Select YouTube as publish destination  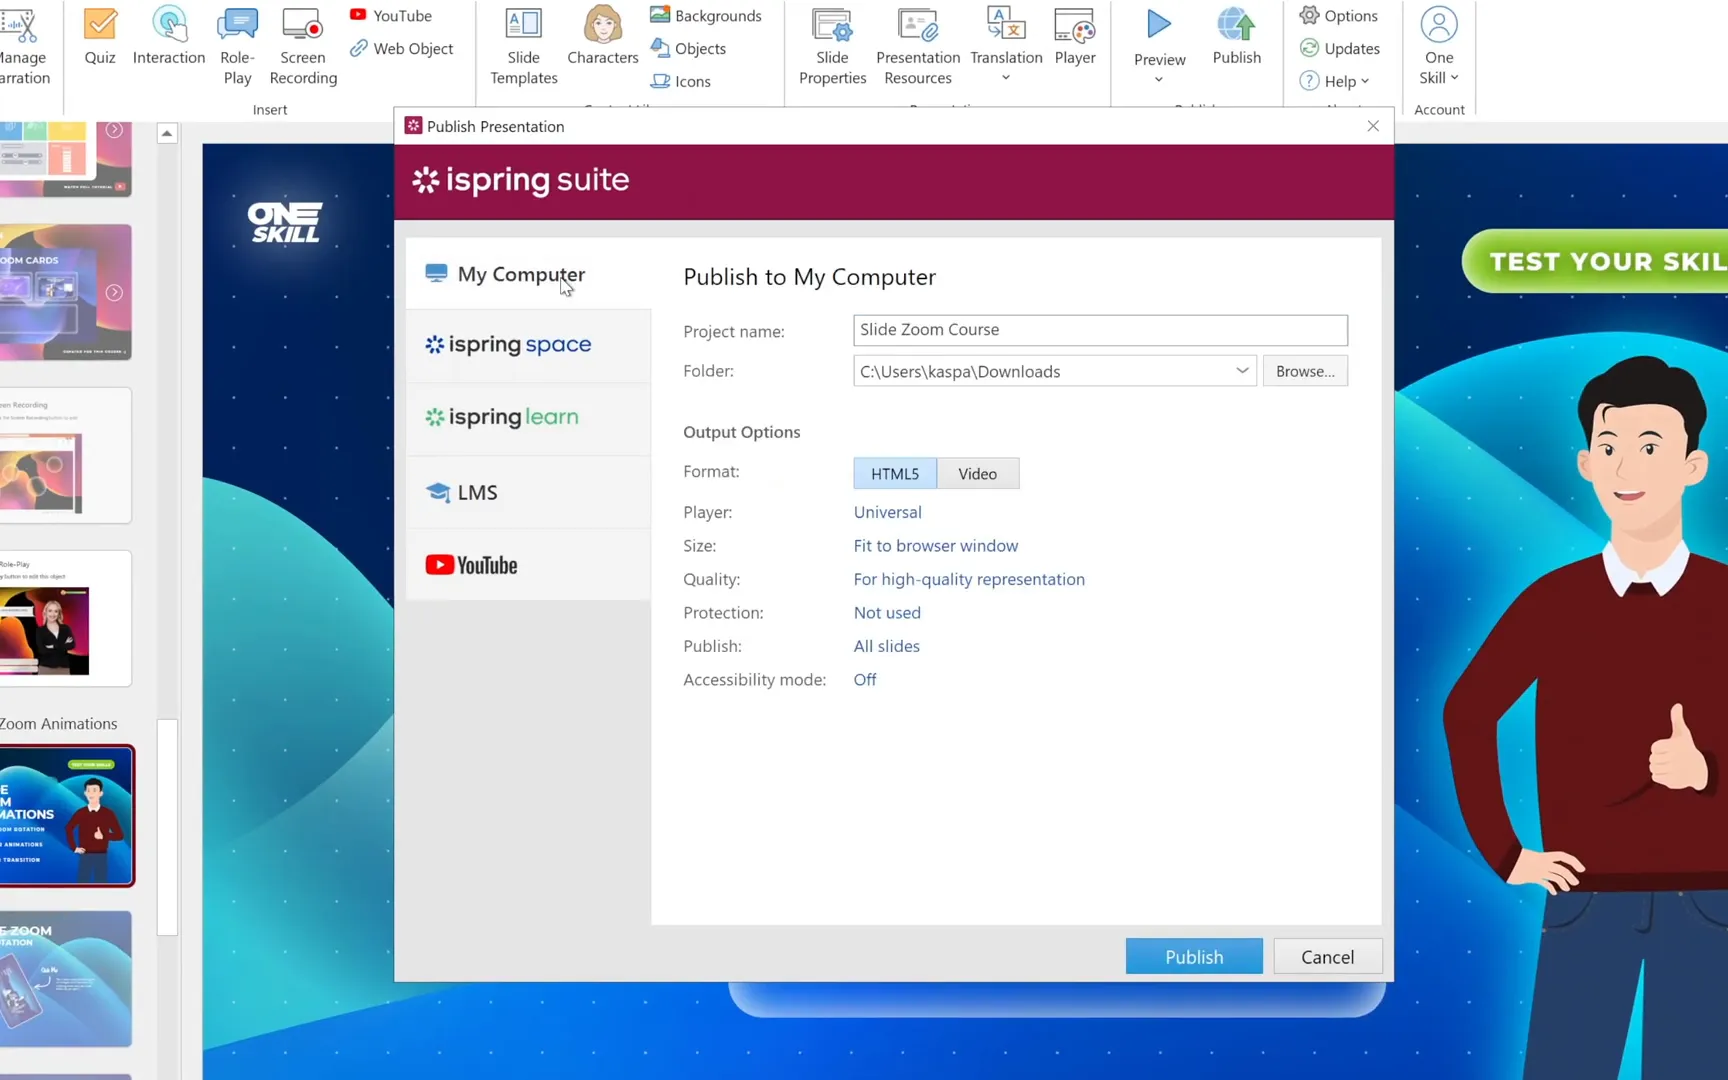coord(528,565)
